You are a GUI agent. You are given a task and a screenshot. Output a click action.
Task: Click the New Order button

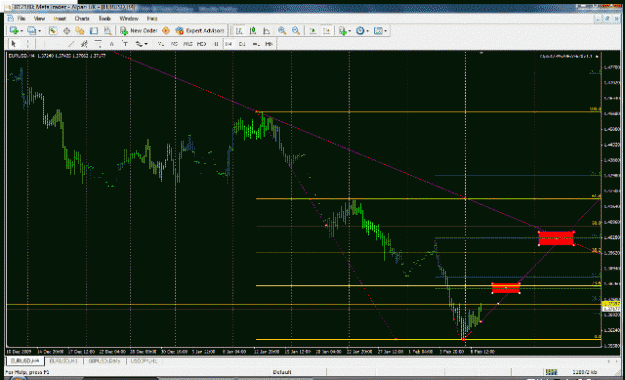(139, 30)
